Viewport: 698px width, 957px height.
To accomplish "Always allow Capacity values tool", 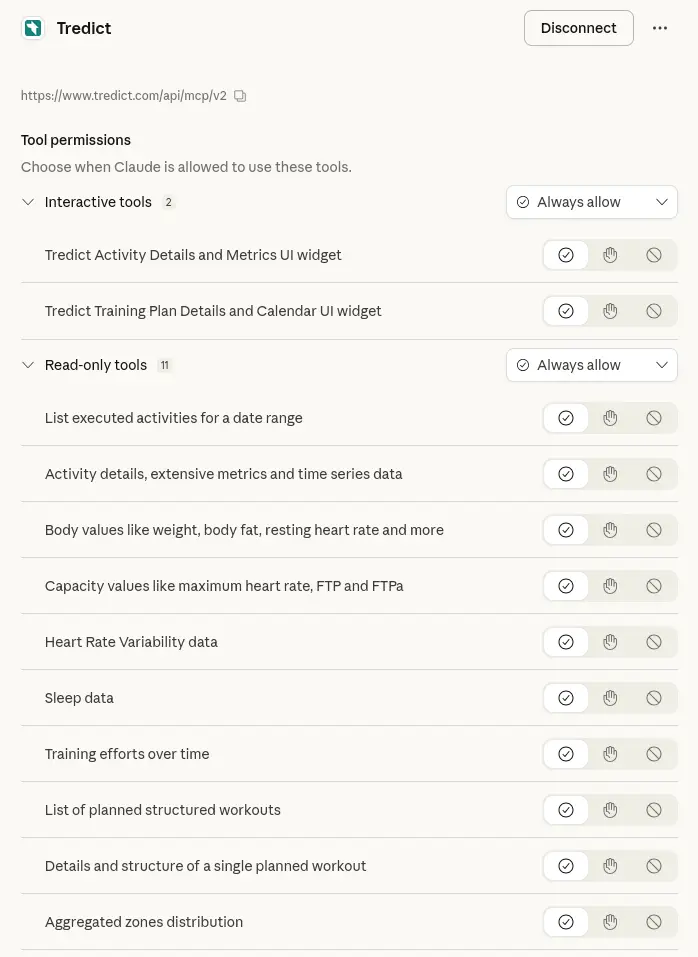I will click(566, 586).
